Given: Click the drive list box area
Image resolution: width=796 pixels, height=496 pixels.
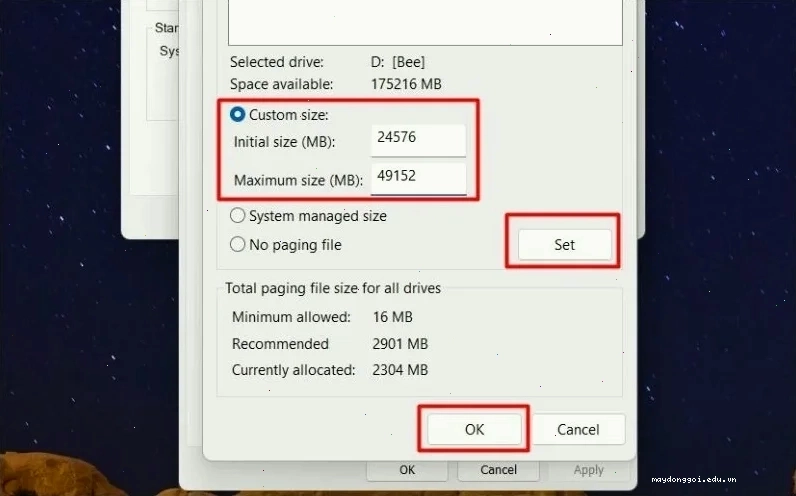Looking at the screenshot, I should click(425, 23).
